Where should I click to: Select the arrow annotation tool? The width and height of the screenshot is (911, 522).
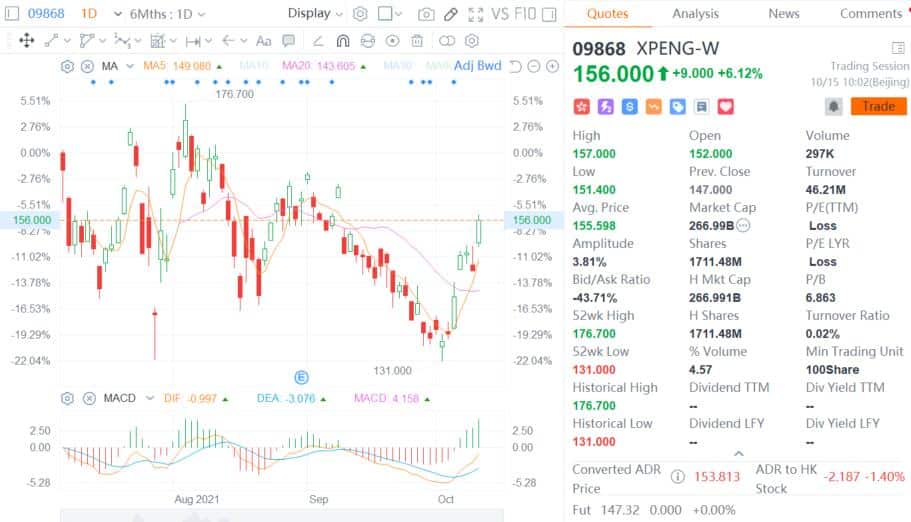228,41
